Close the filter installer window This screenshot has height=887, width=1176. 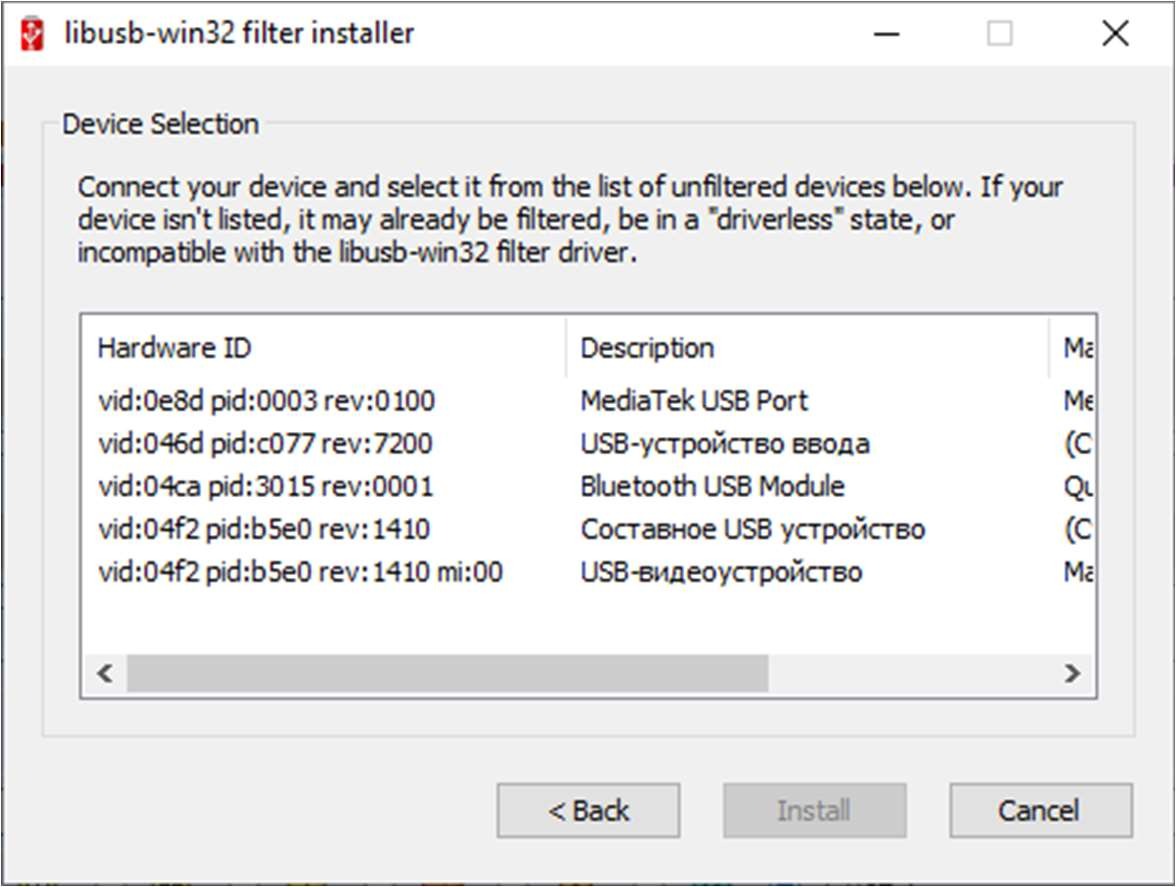[1115, 34]
